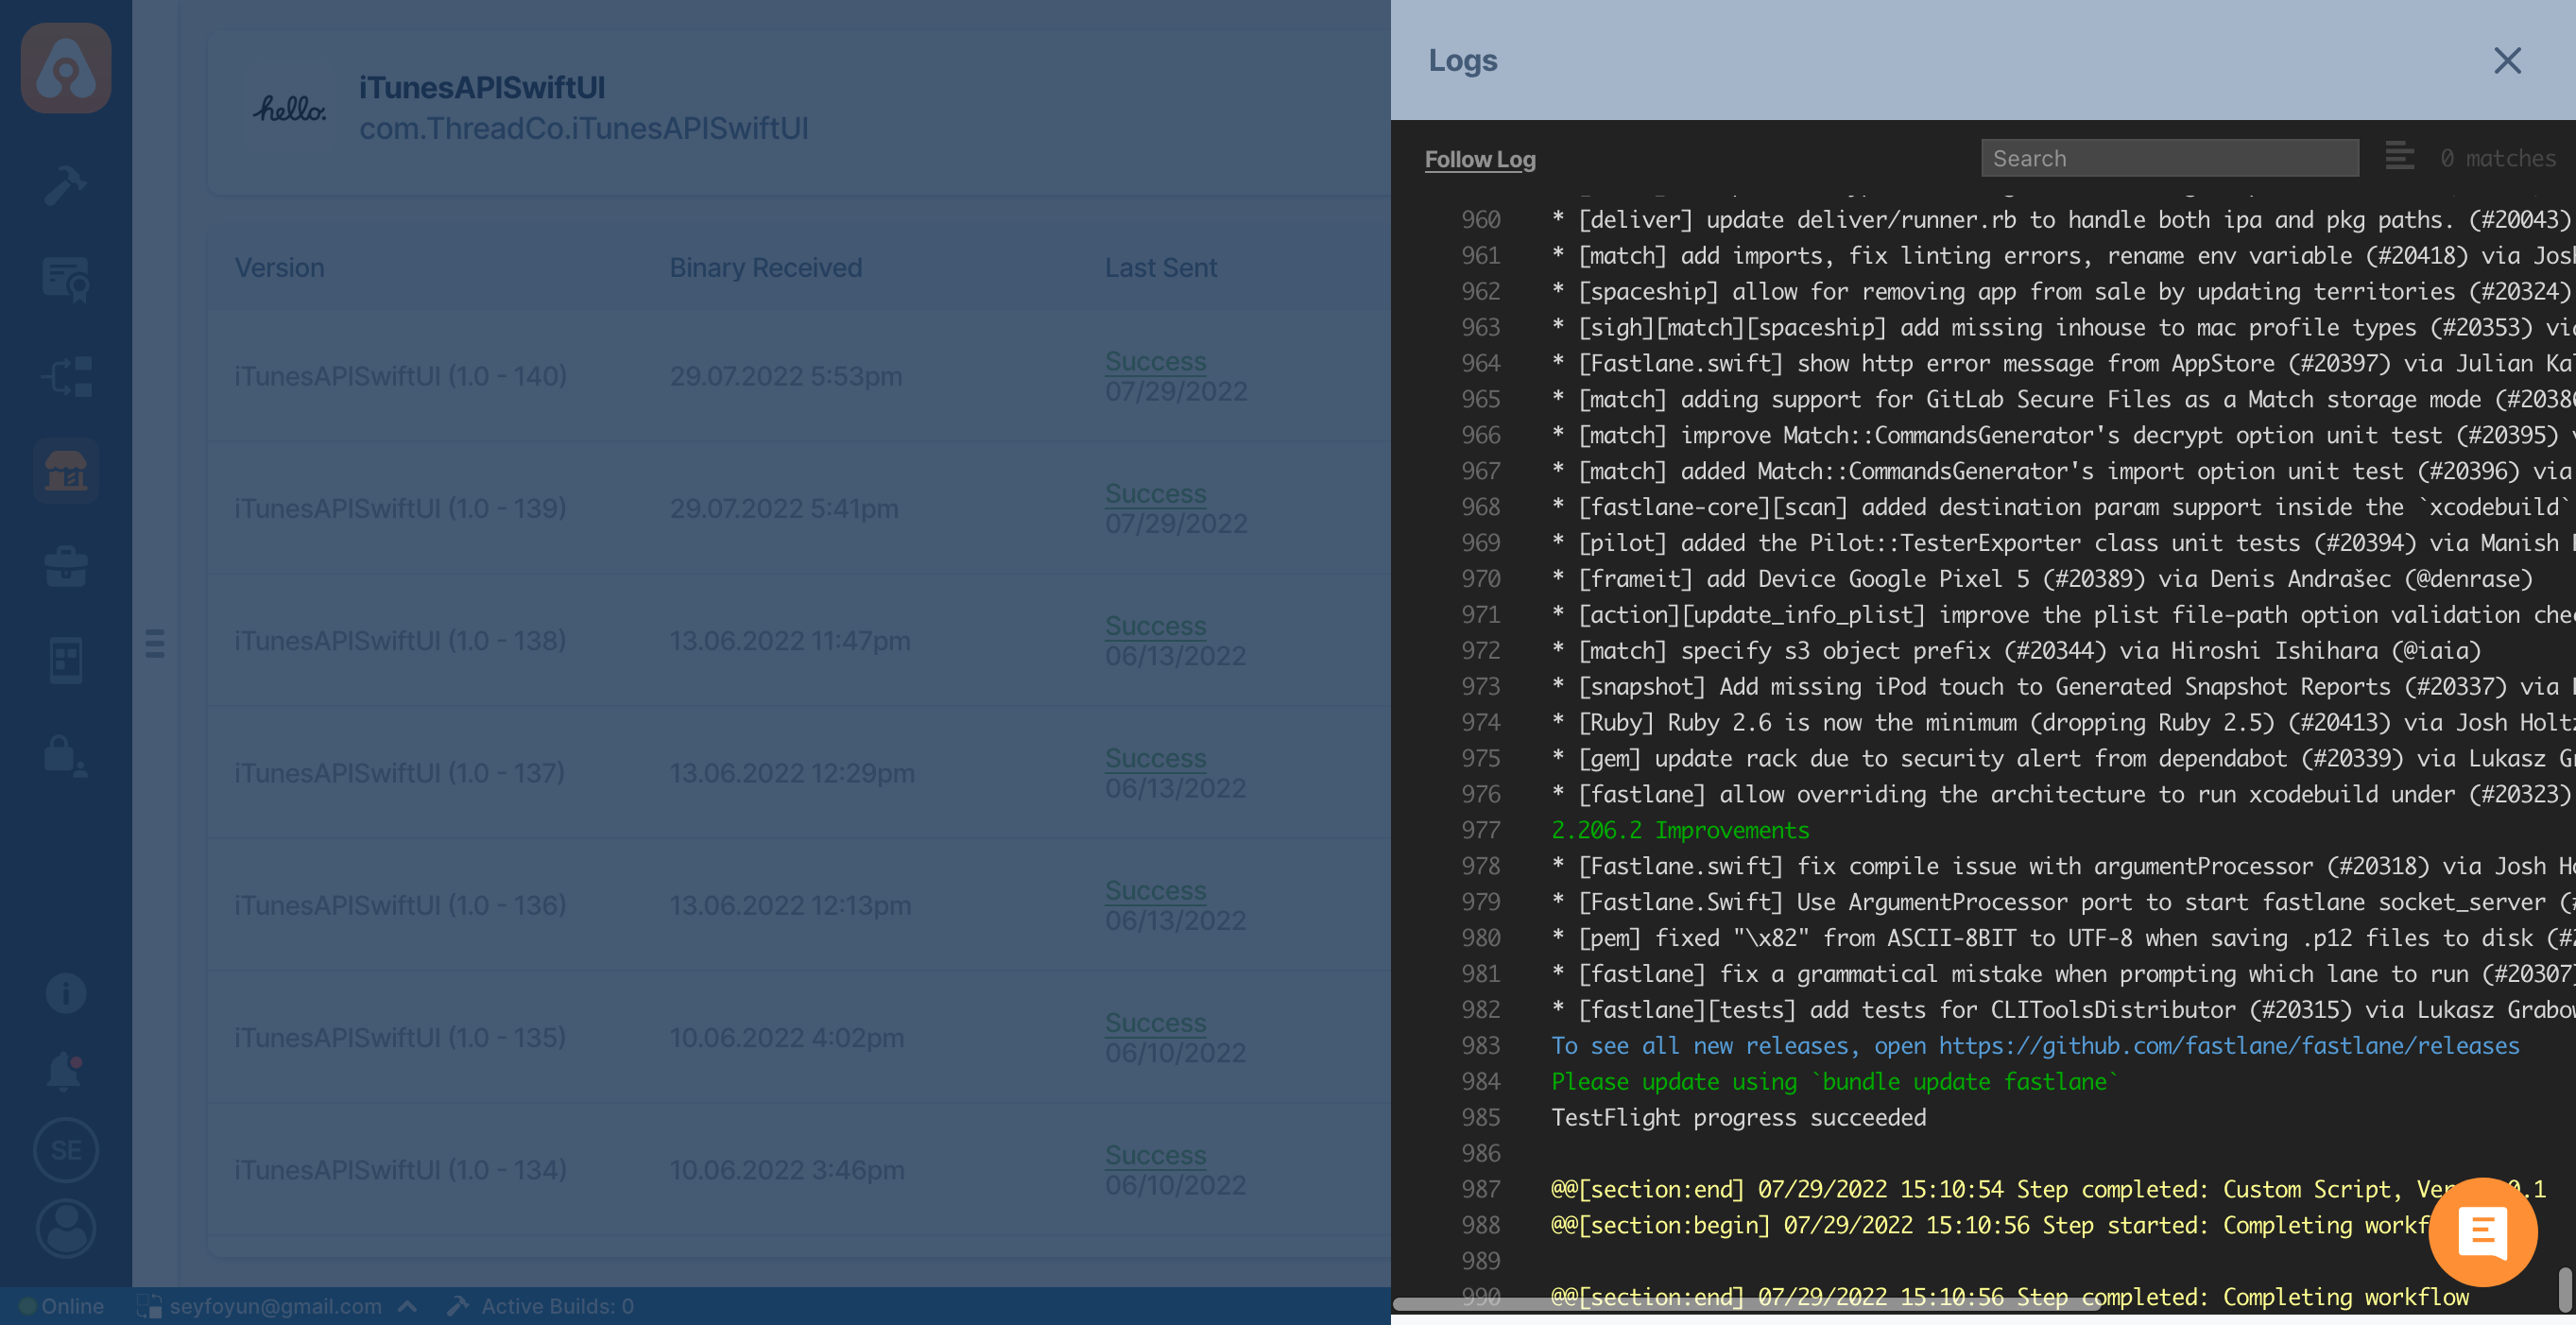
Task: Open the Signing Identities certificate icon
Action: pyautogui.click(x=66, y=279)
